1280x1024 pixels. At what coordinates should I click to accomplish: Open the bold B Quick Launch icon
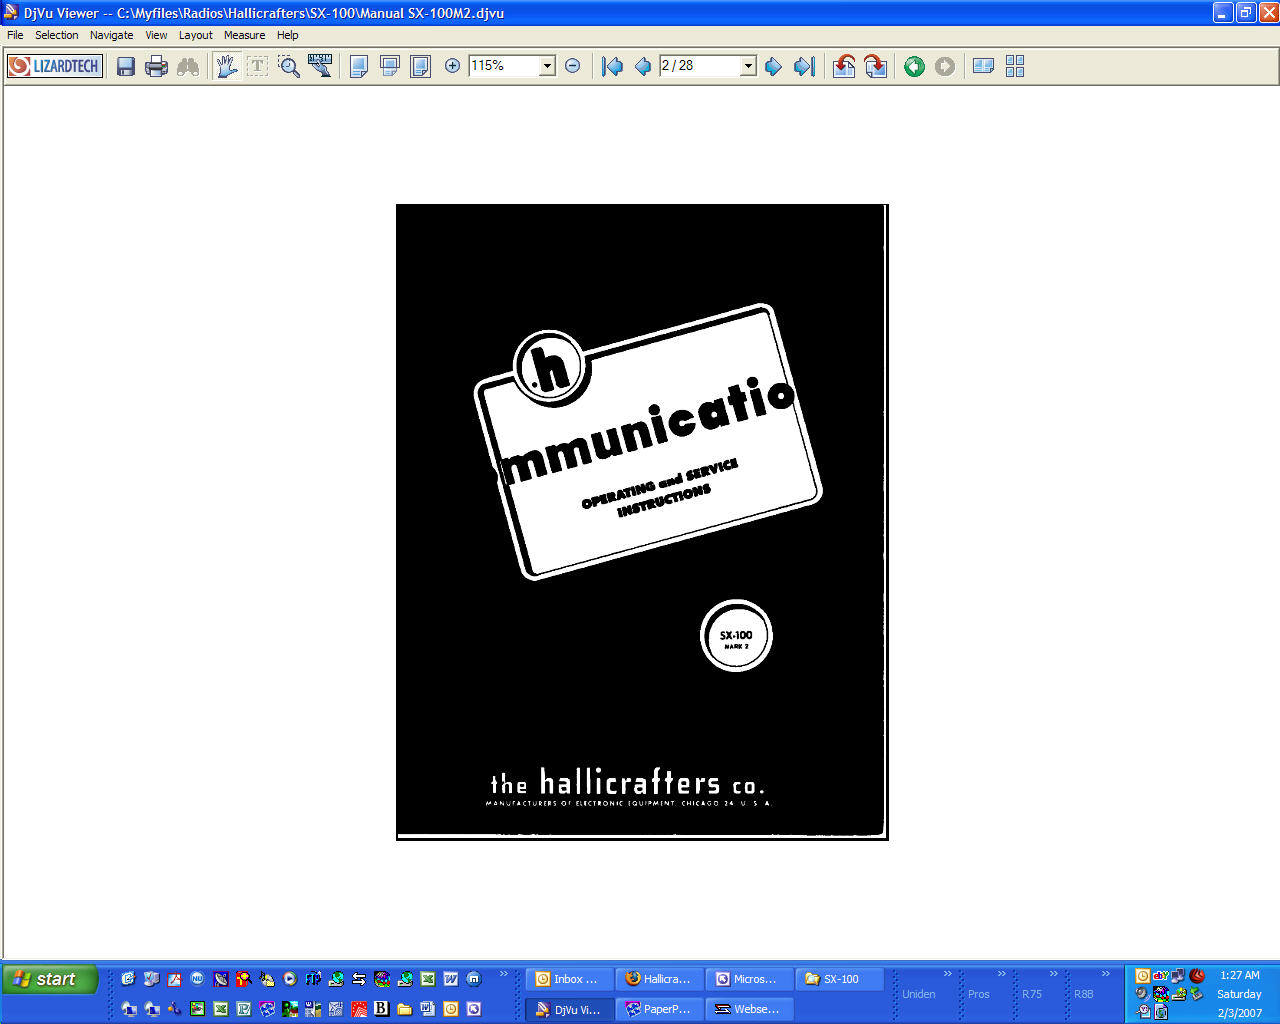coord(381,1009)
